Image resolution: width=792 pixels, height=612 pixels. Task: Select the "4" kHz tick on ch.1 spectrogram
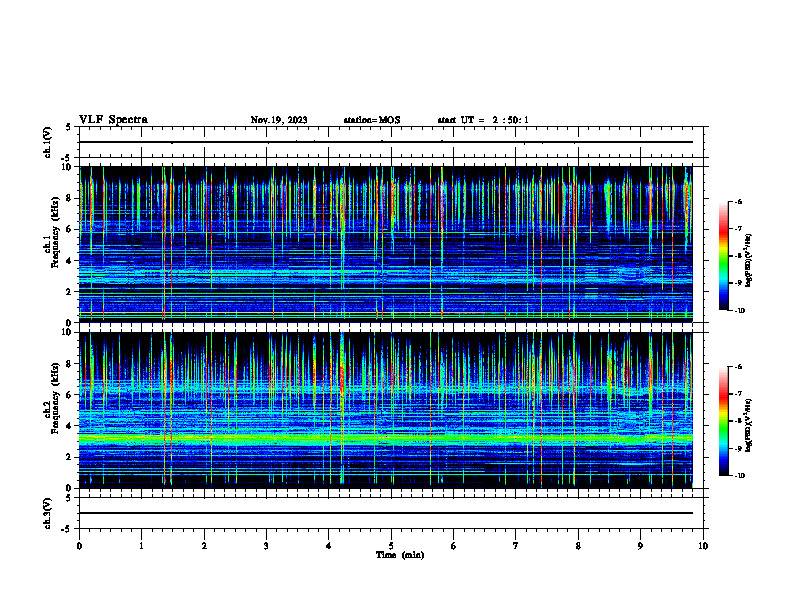(70, 261)
